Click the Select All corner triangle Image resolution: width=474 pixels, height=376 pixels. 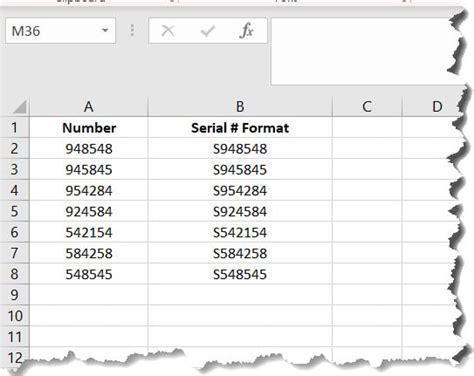19,107
